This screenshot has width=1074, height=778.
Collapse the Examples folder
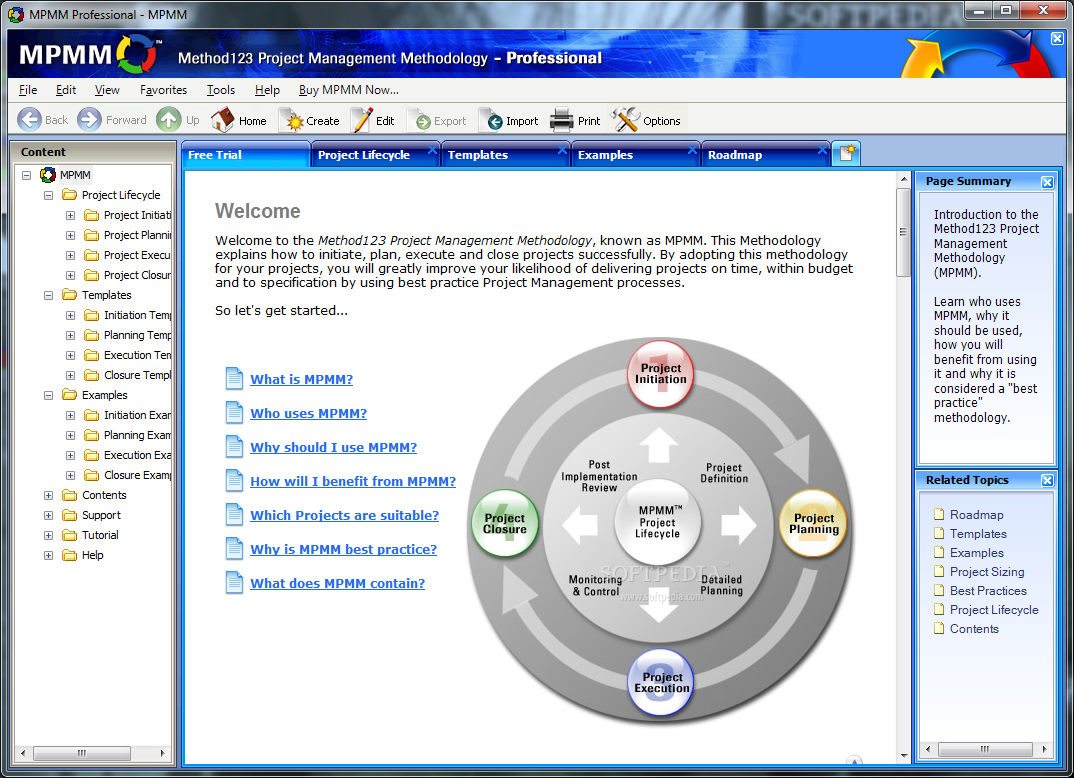click(x=49, y=395)
